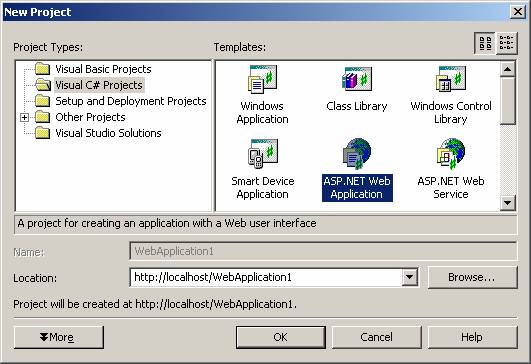Click the Visual Basic Projects folder icon
The width and height of the screenshot is (531, 364).
coord(42,69)
